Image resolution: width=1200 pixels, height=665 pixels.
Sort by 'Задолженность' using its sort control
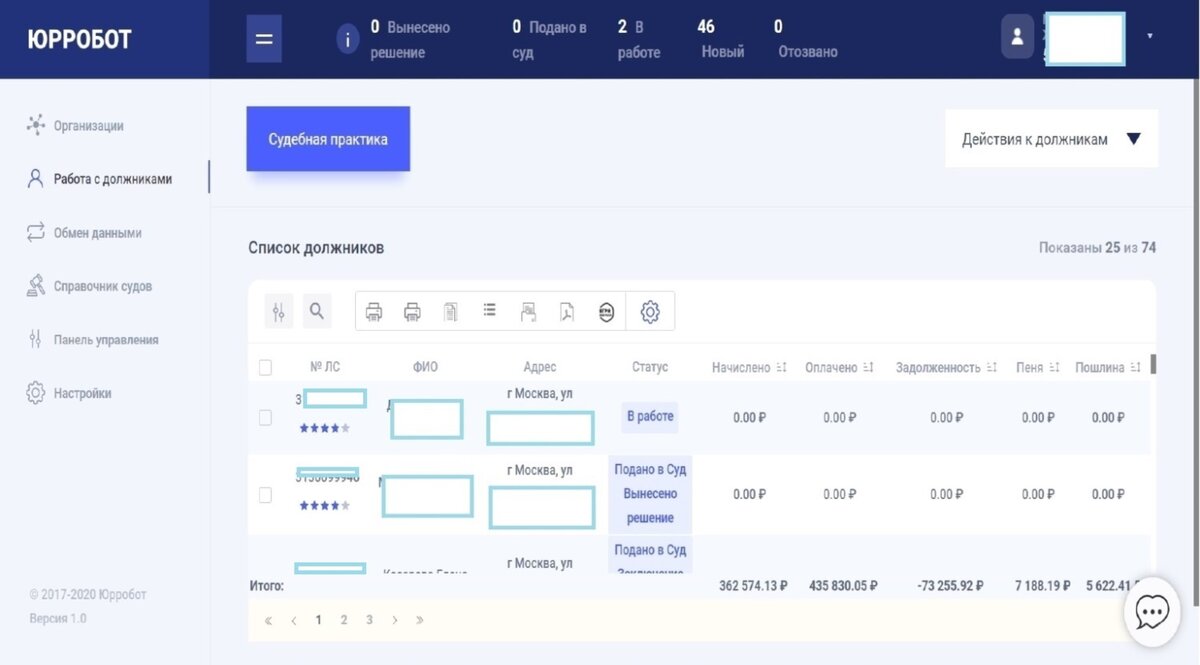pos(993,367)
